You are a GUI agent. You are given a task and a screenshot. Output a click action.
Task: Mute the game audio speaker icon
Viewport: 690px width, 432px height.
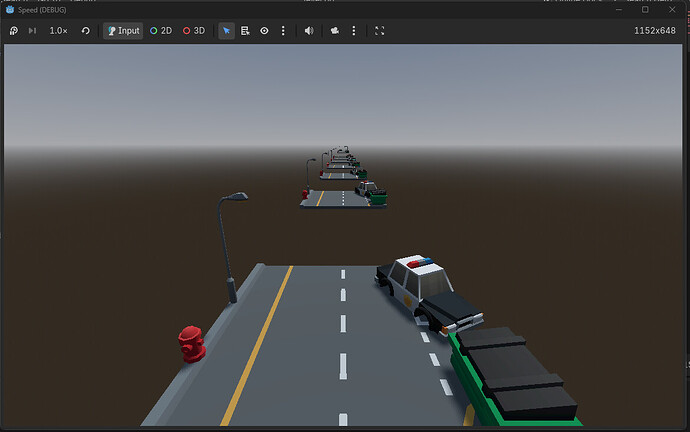[x=309, y=31]
